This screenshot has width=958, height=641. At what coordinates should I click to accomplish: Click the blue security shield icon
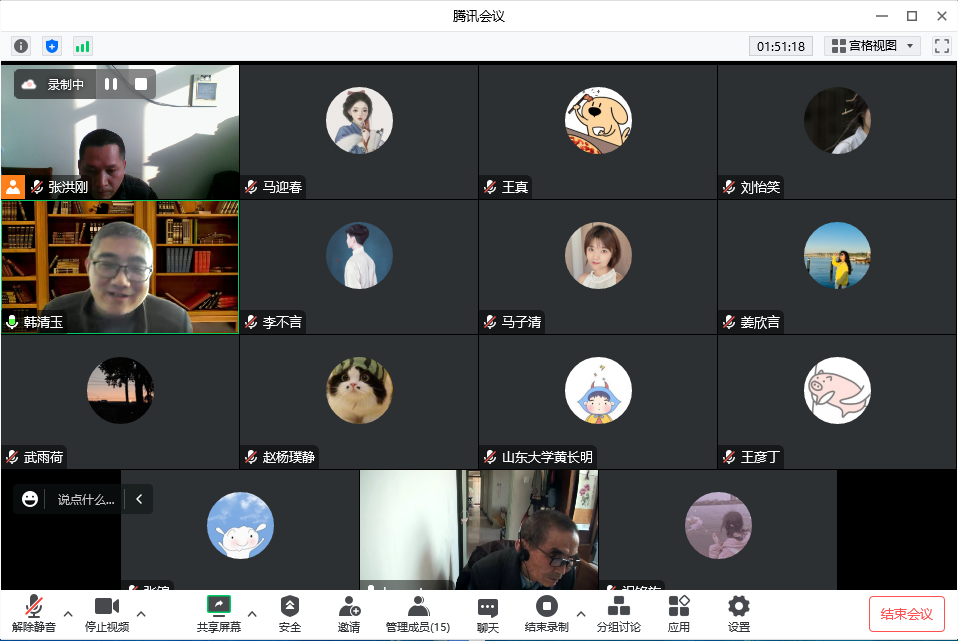tap(52, 46)
